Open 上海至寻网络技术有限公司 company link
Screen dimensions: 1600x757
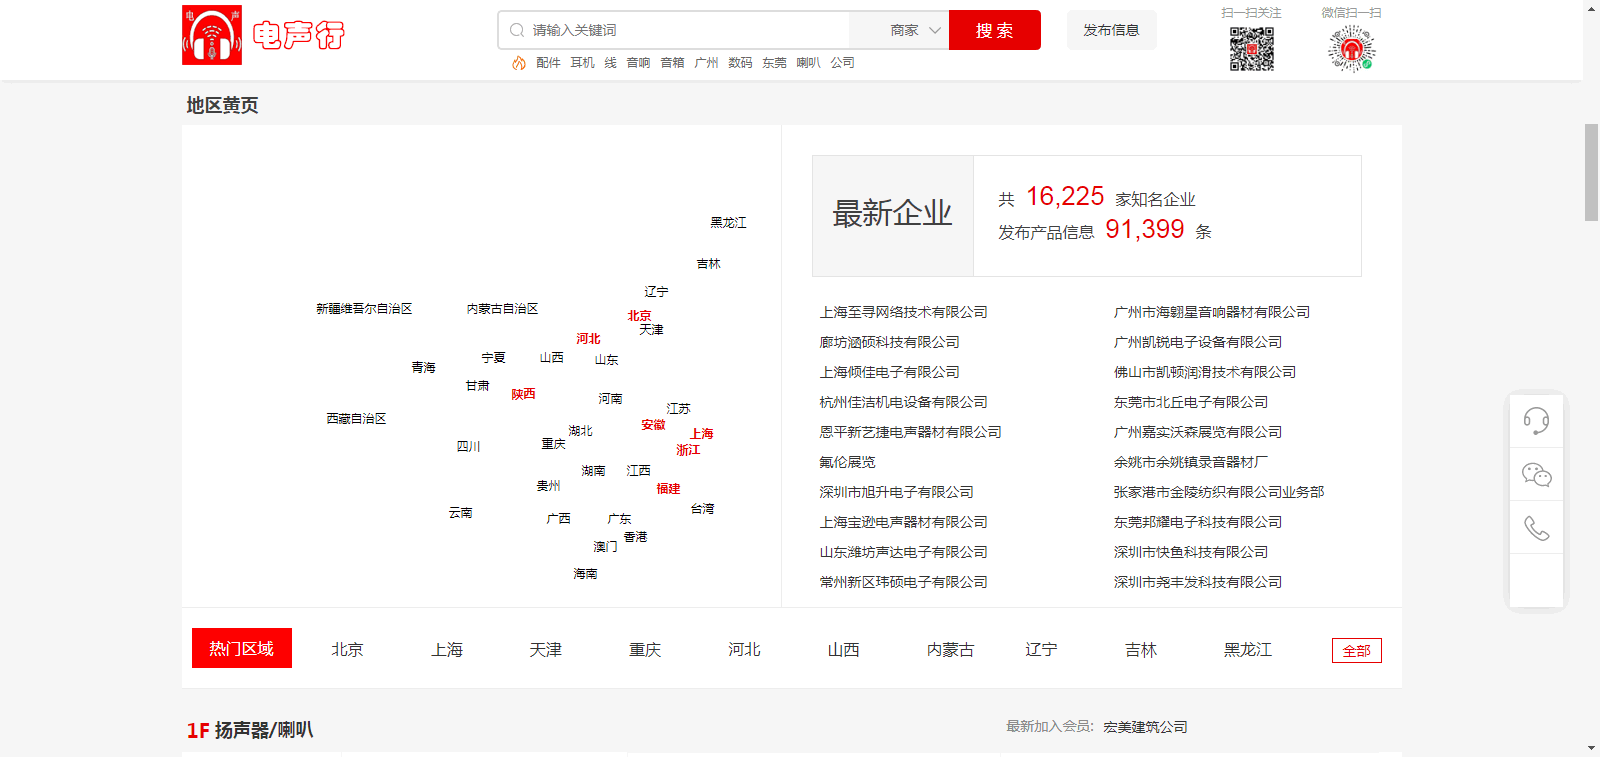pos(903,312)
